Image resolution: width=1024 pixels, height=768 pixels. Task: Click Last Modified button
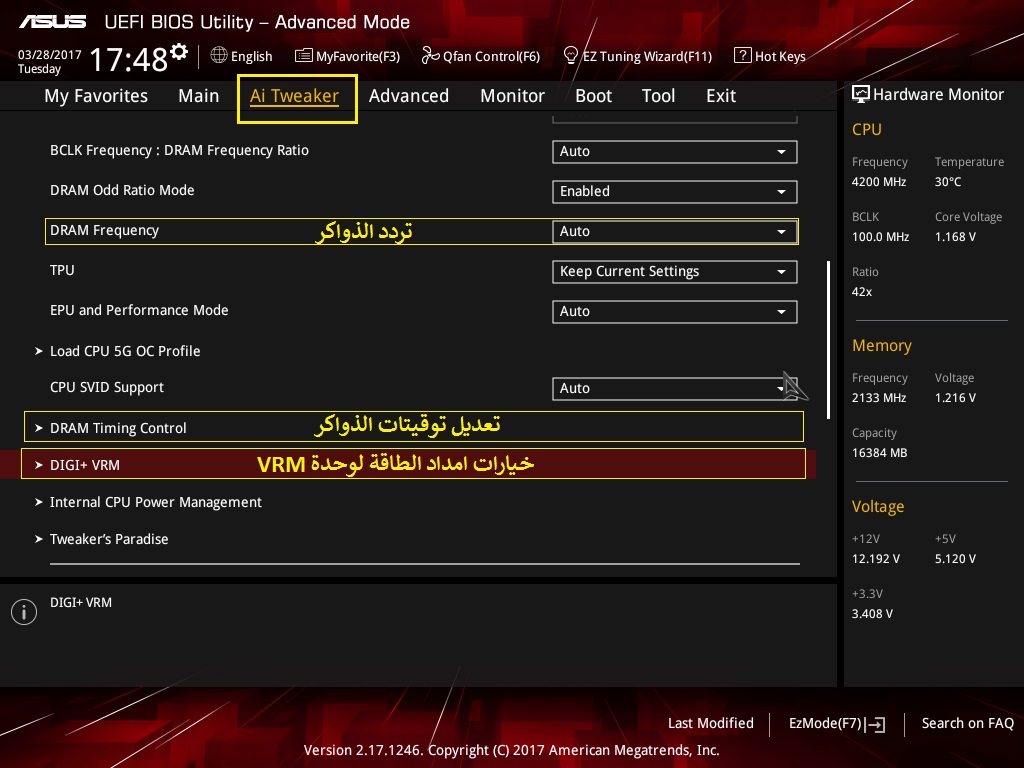click(711, 724)
